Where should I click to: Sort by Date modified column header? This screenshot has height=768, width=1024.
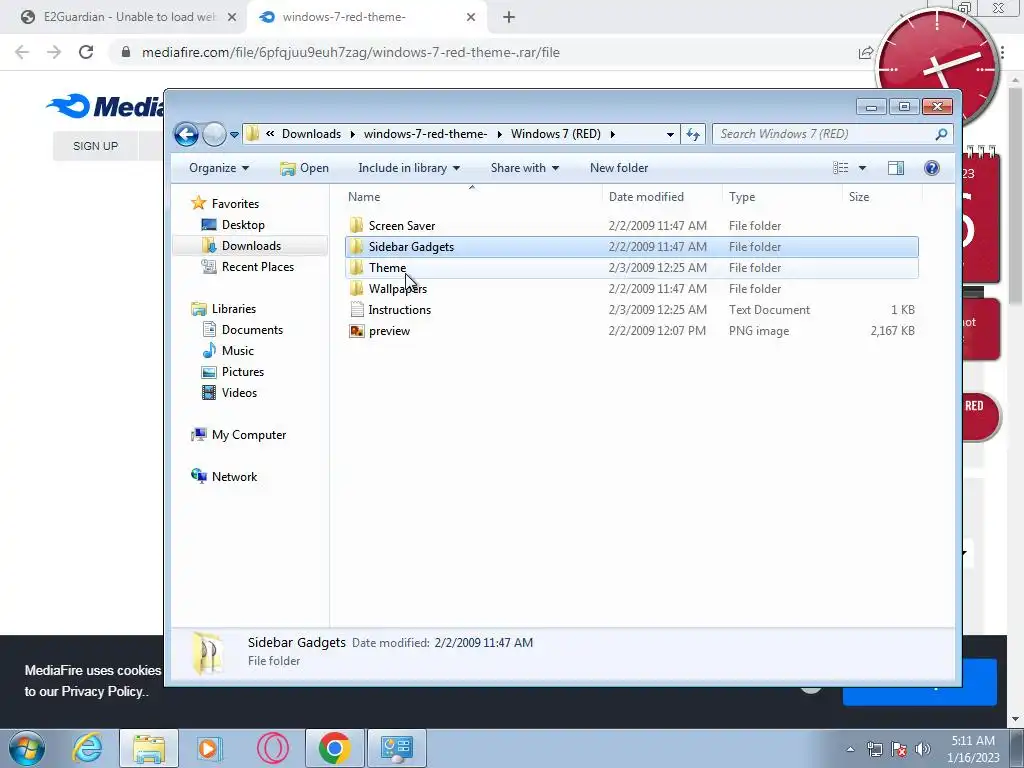(x=662, y=197)
